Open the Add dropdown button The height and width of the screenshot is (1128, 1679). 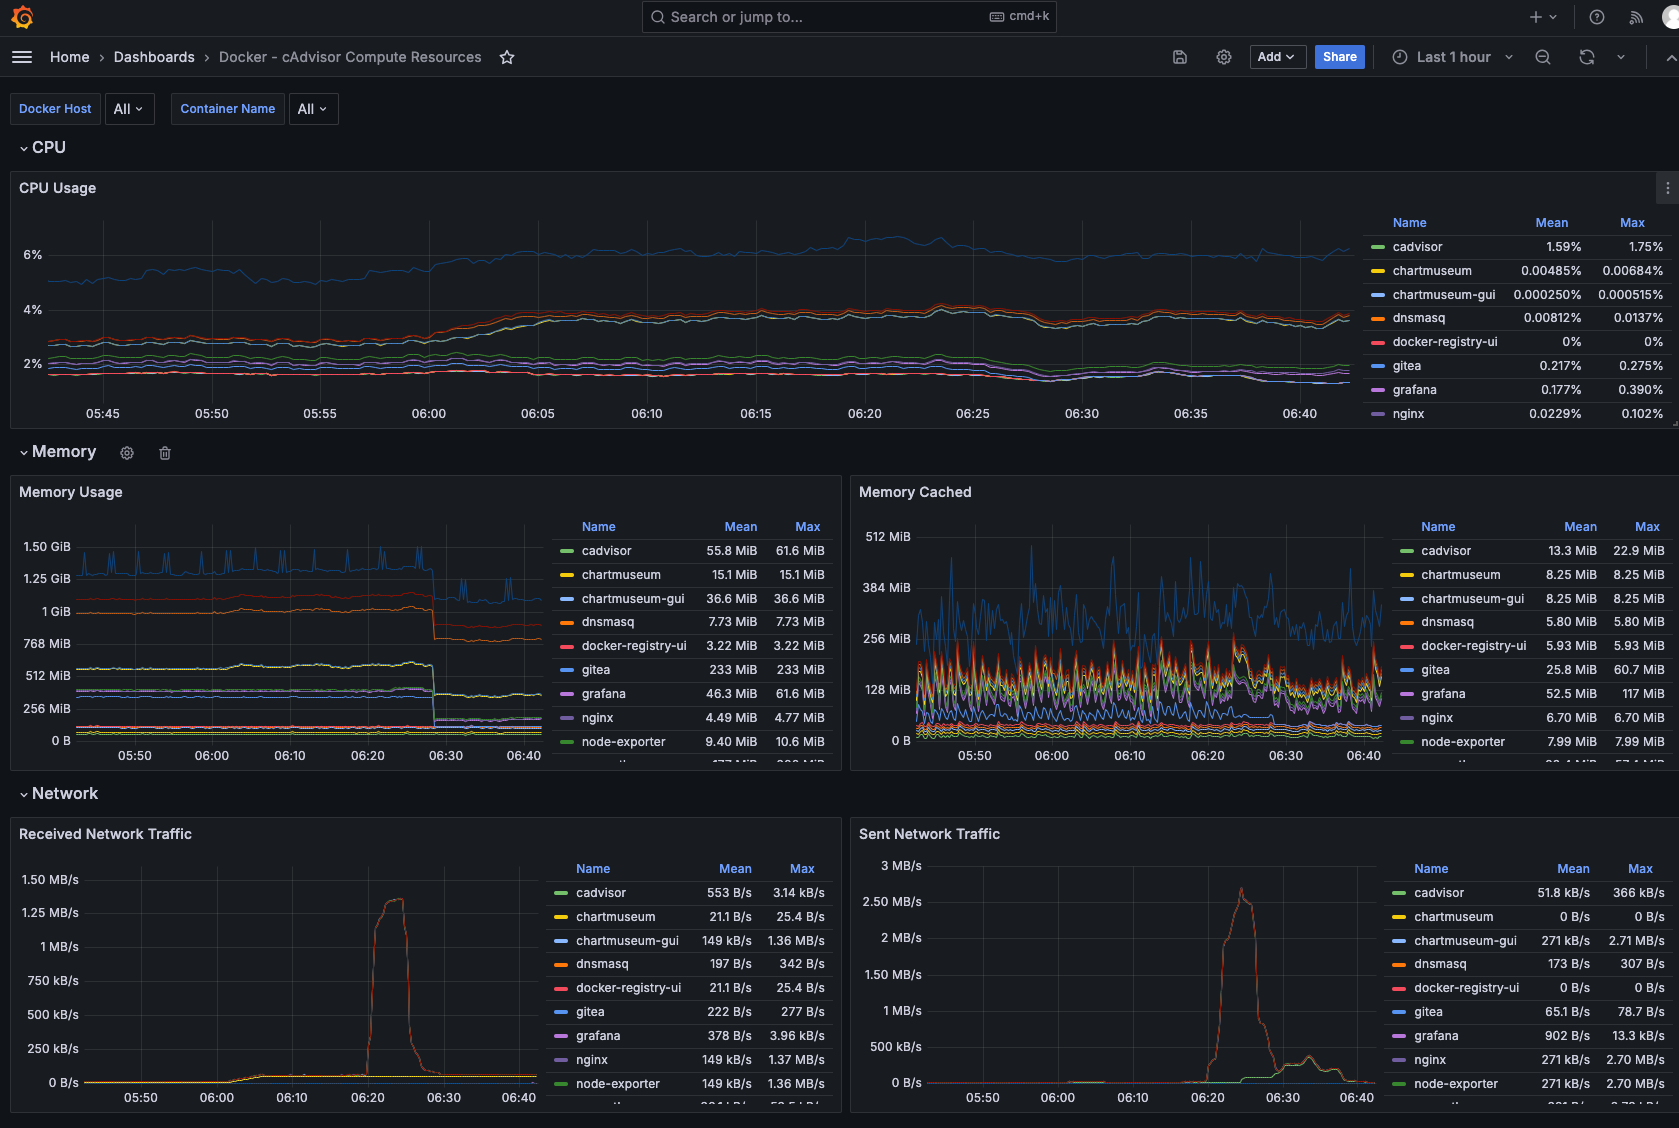coord(1278,57)
